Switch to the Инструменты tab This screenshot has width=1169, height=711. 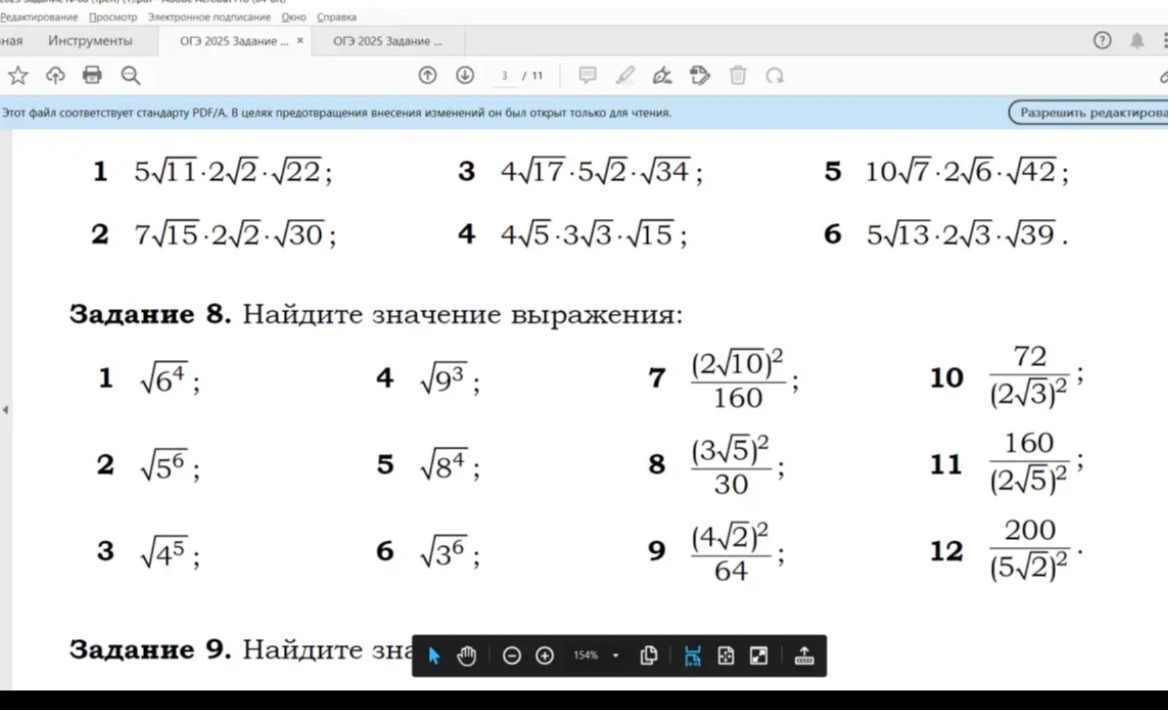click(x=90, y=40)
